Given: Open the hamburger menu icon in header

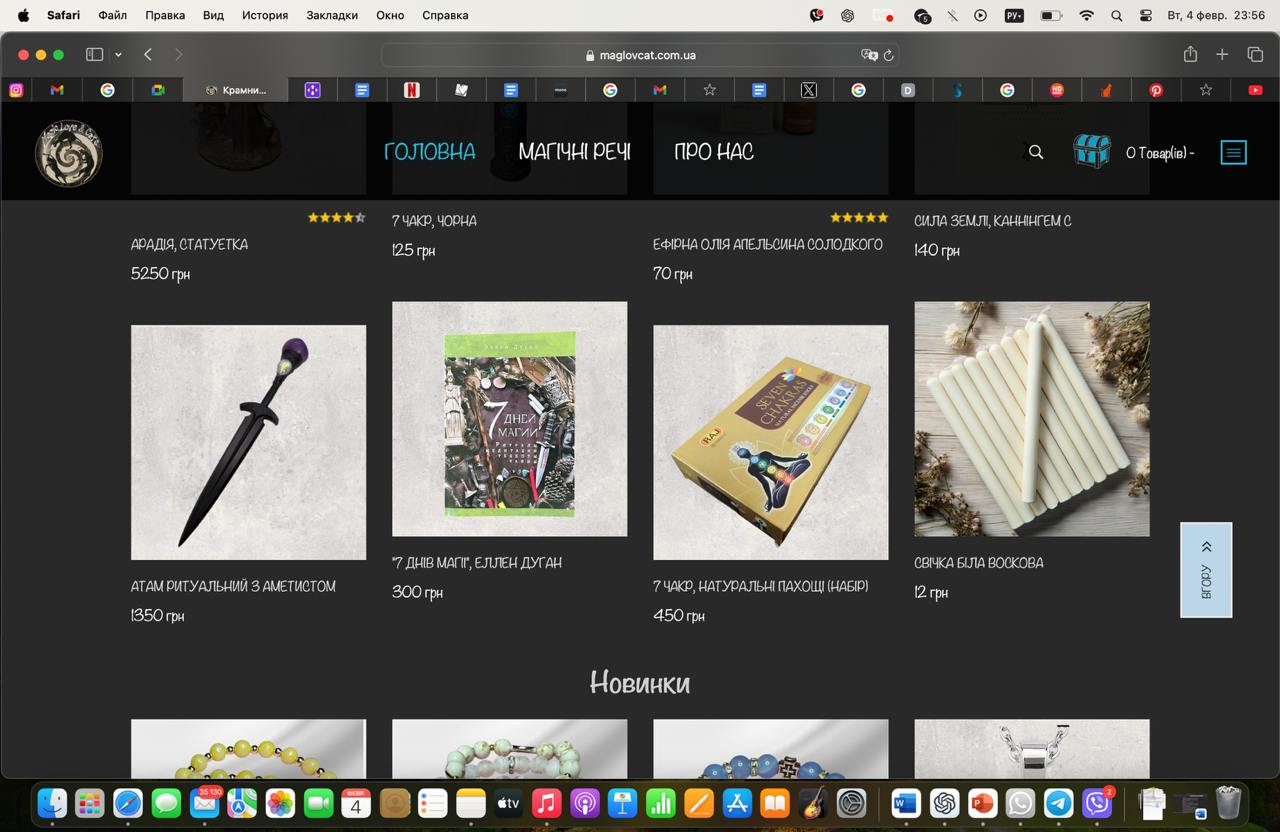Looking at the screenshot, I should 1233,153.
